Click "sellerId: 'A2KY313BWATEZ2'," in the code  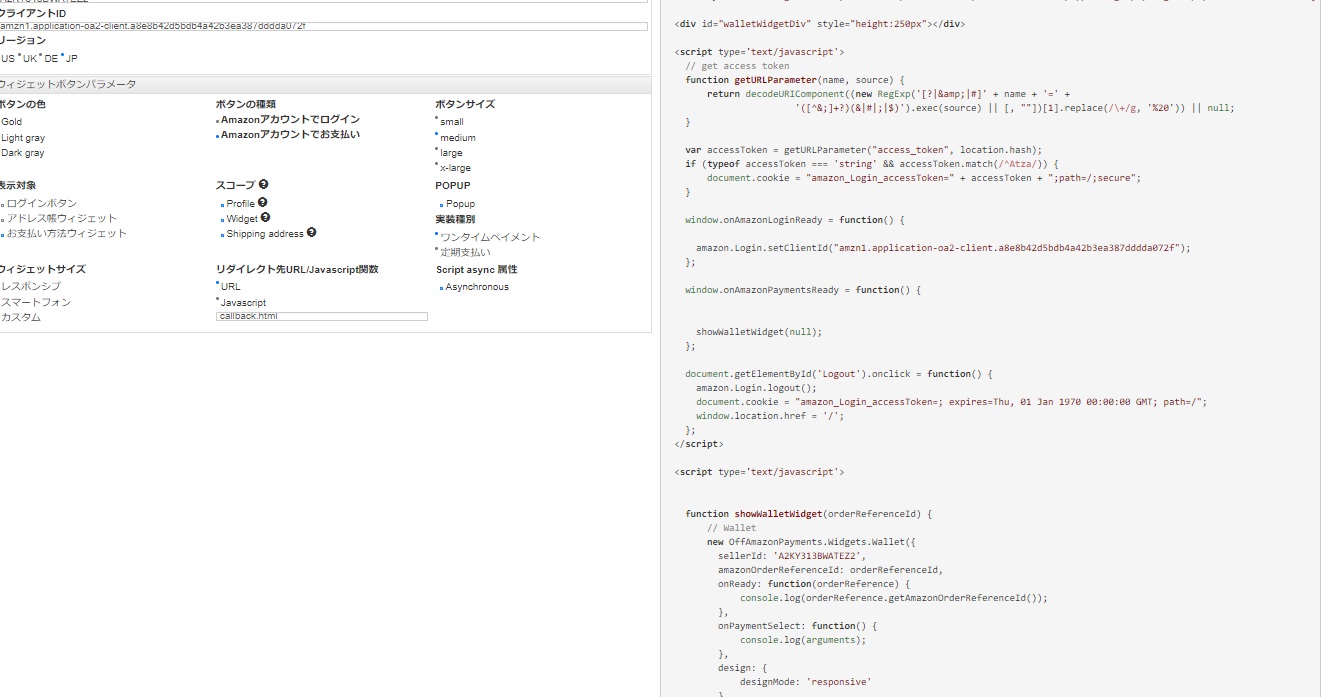[792, 555]
